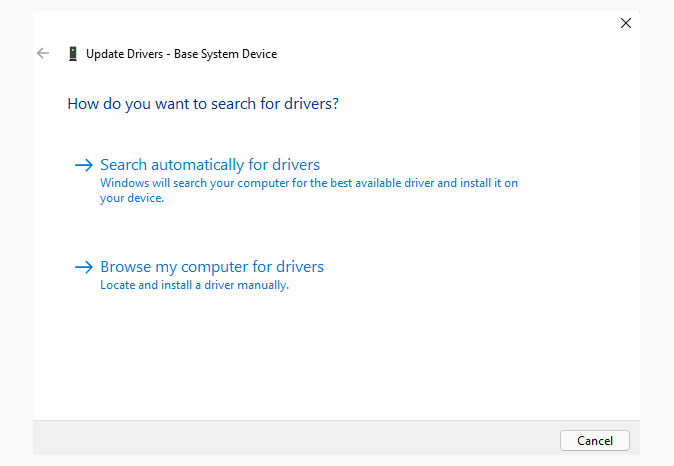Click the 'Base System Device' part of the title
The height and width of the screenshot is (466, 674).
click(x=225, y=54)
